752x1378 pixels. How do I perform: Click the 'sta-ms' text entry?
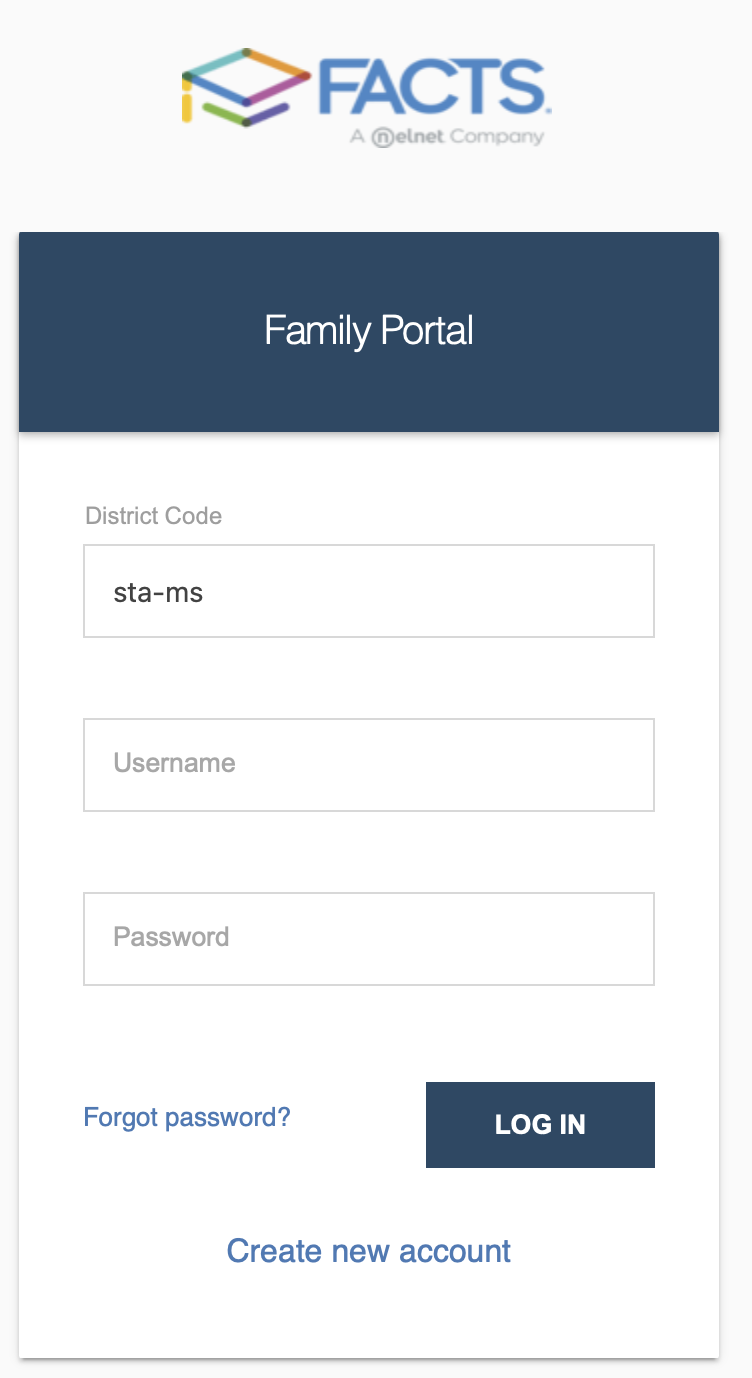pos(158,592)
